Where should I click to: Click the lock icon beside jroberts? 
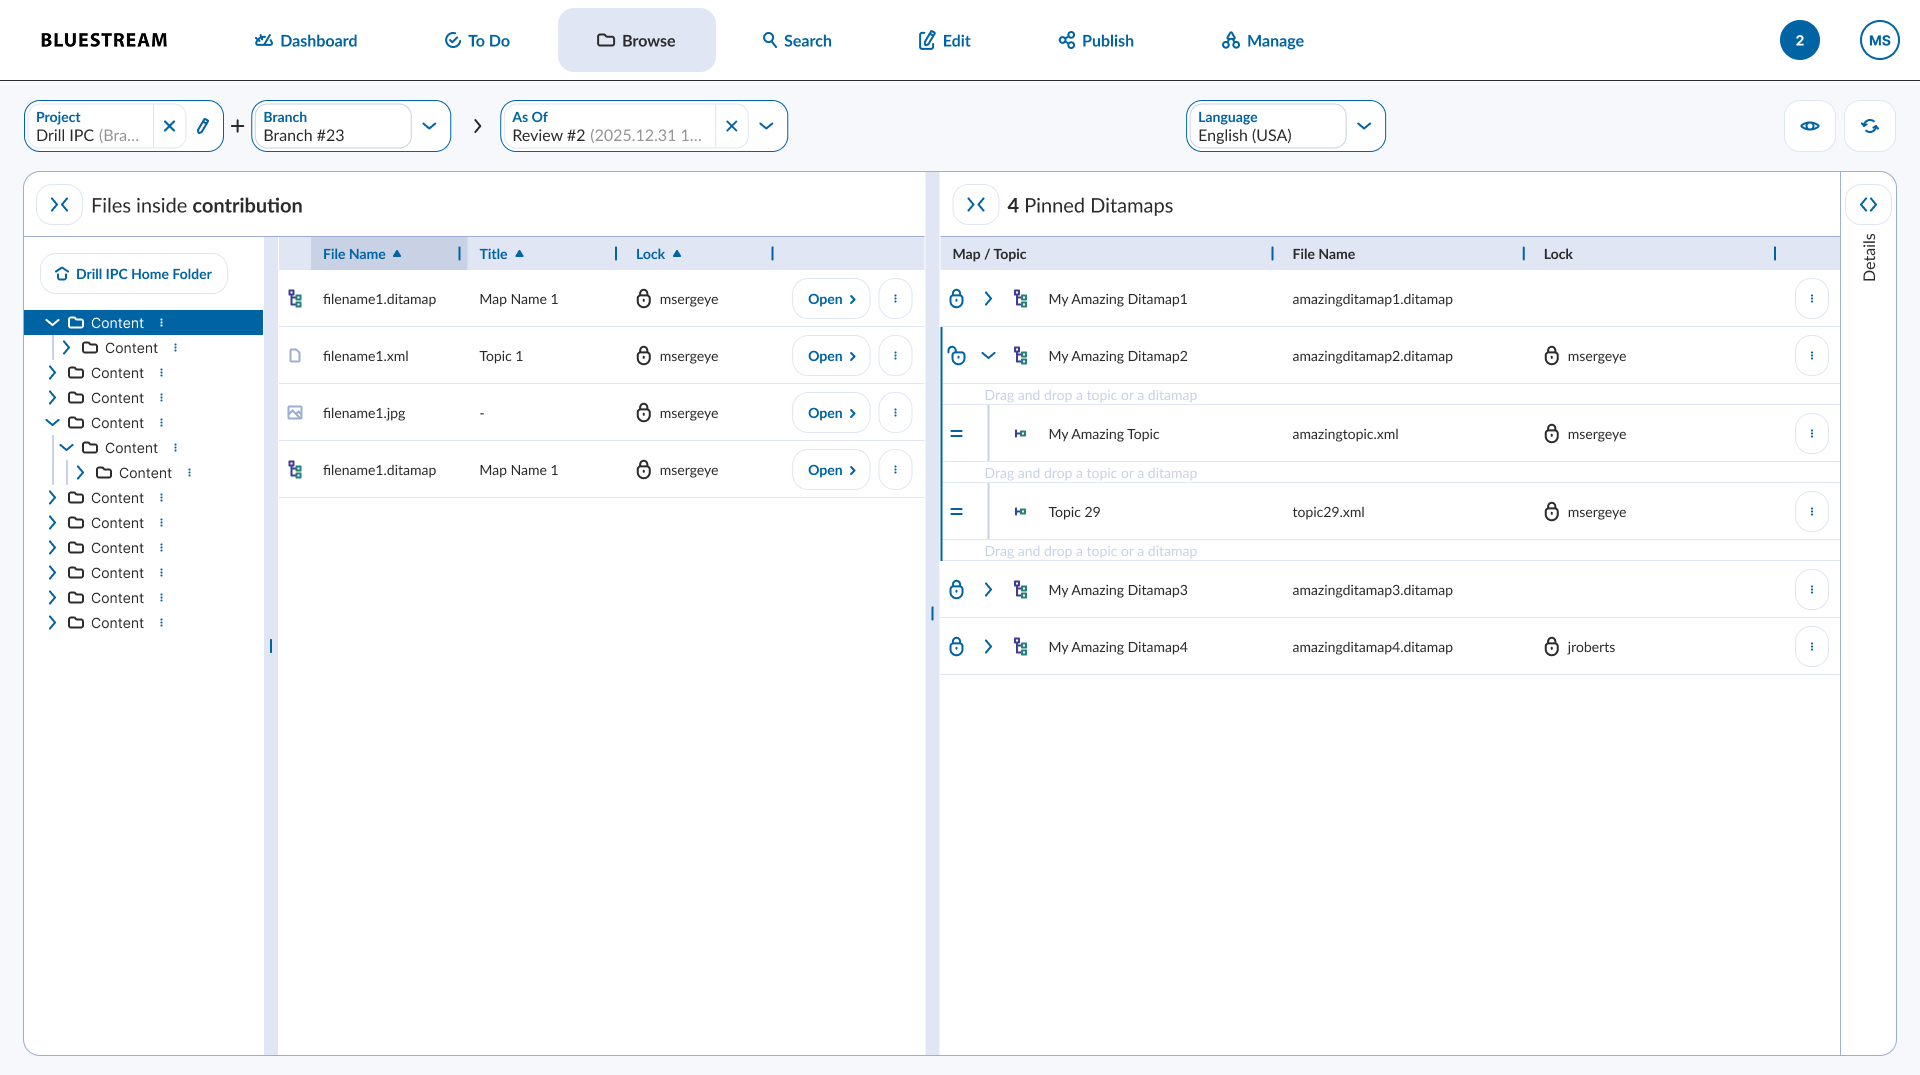1551,647
